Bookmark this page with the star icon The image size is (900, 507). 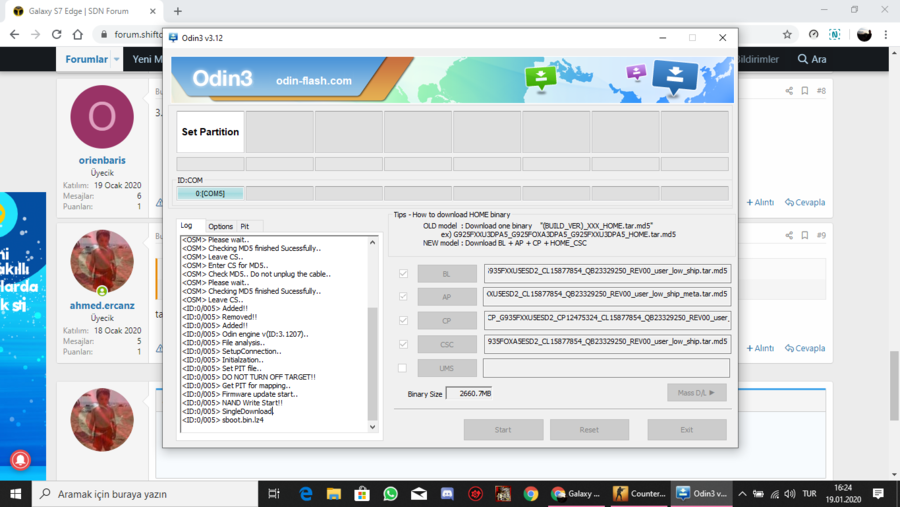(x=787, y=34)
